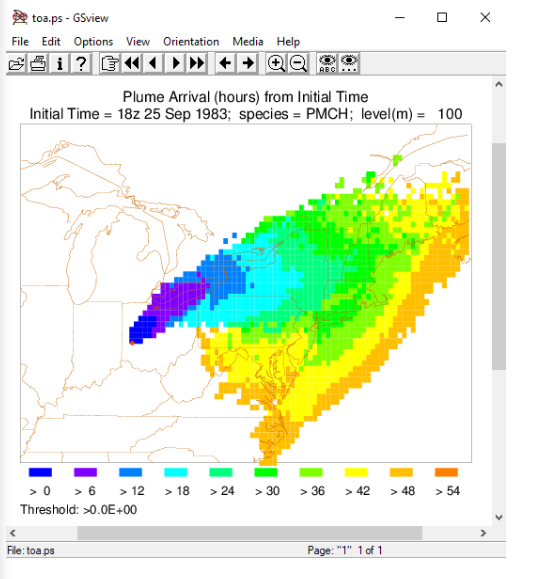Image resolution: width=545 pixels, height=579 pixels.
Task: Click the Zoom in magnifier icon
Action: 276,64
